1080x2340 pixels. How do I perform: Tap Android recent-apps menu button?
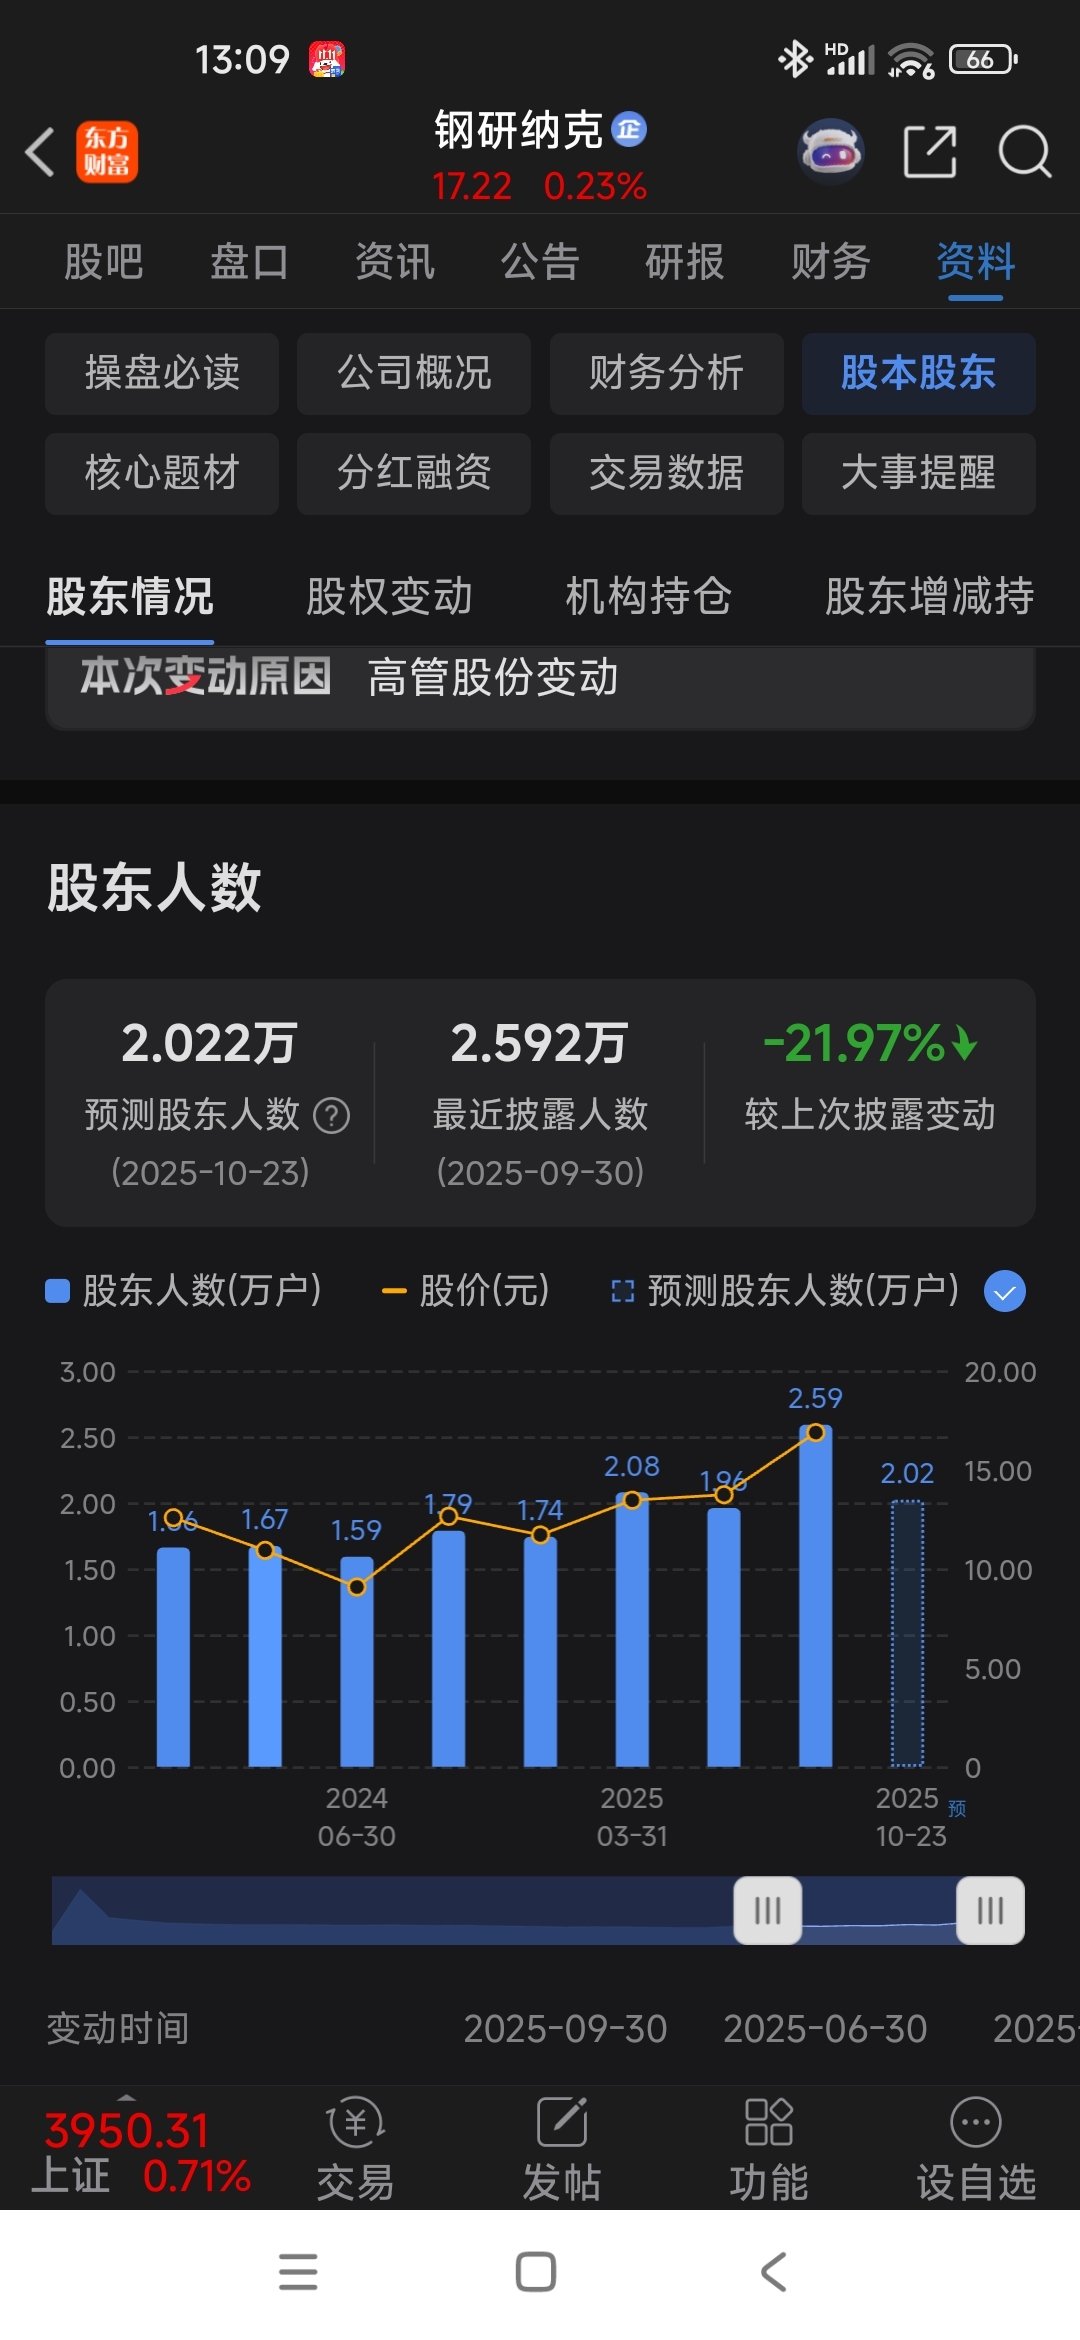(298, 2272)
